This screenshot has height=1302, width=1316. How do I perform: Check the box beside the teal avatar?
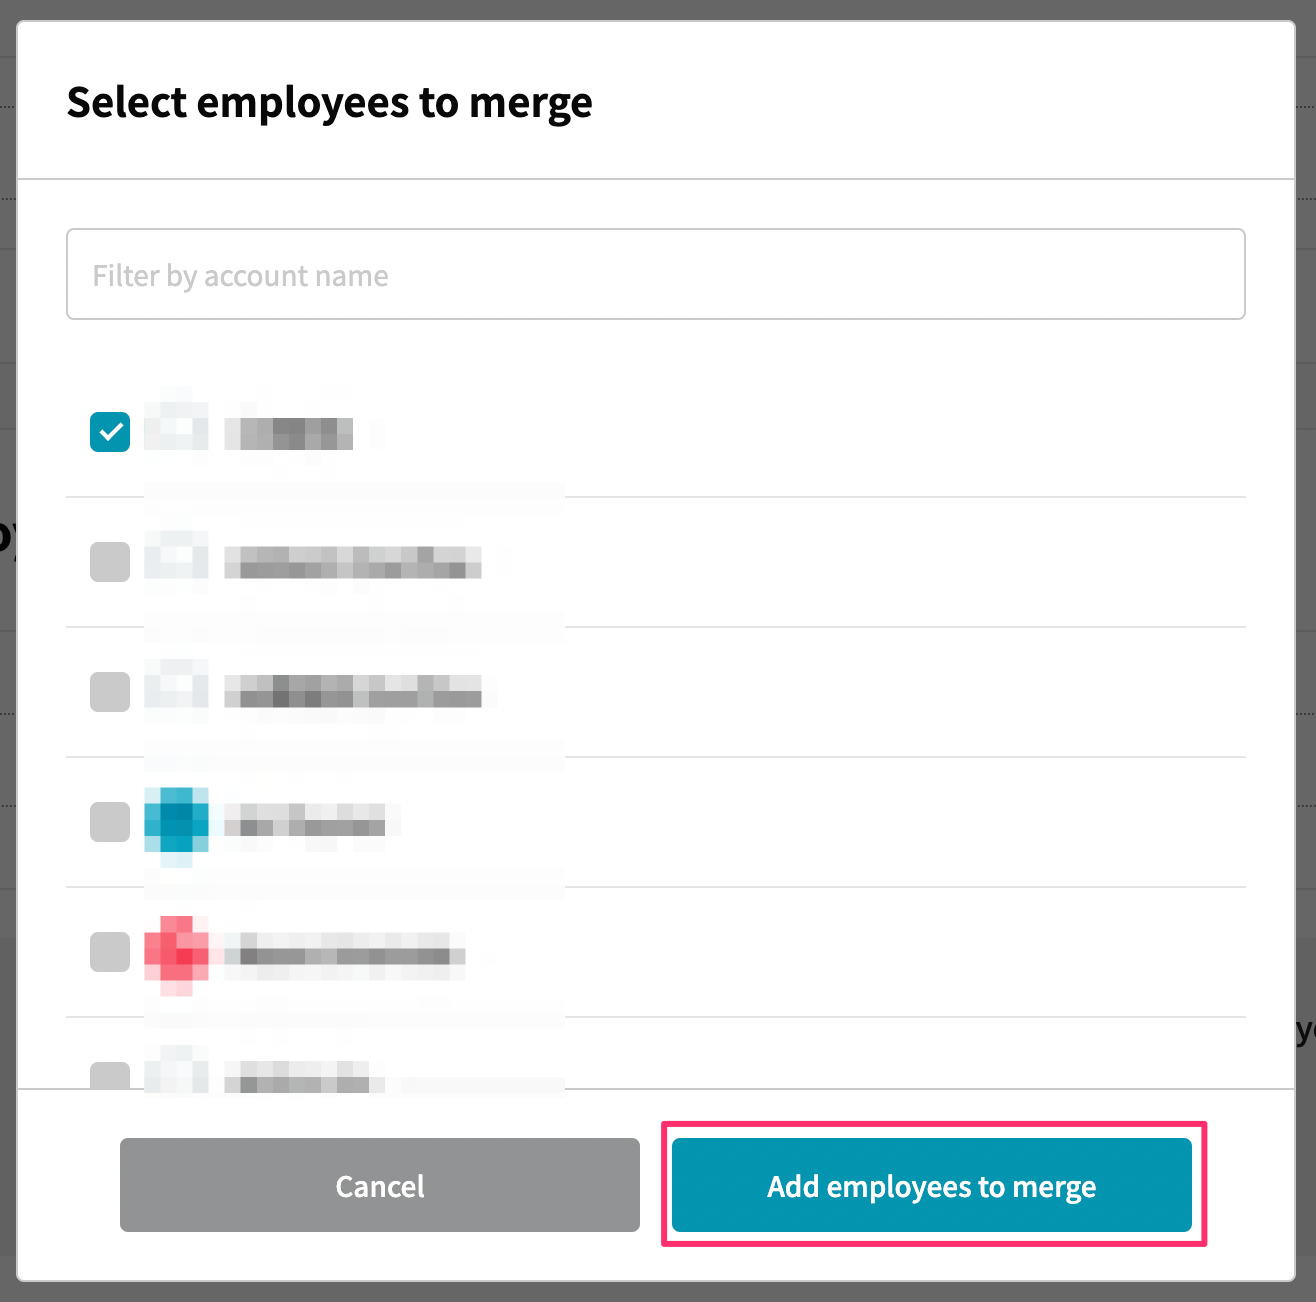click(x=110, y=822)
